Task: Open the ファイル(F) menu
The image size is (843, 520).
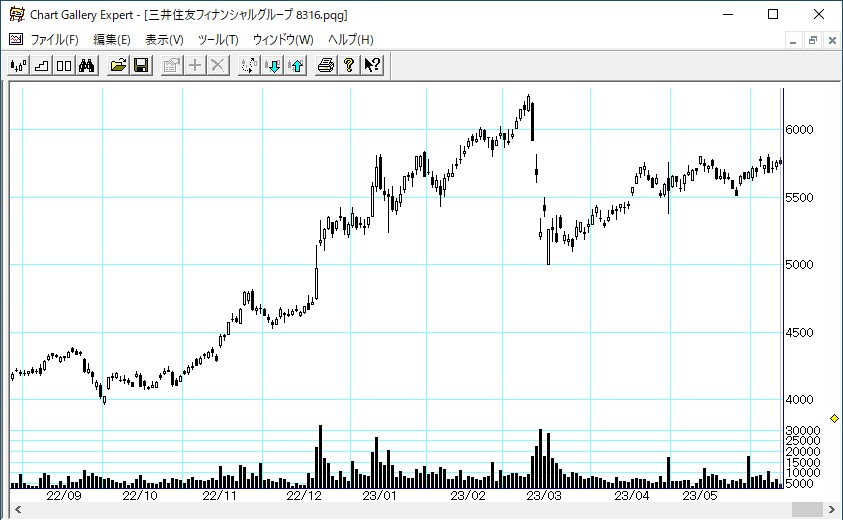Action: click(x=54, y=40)
